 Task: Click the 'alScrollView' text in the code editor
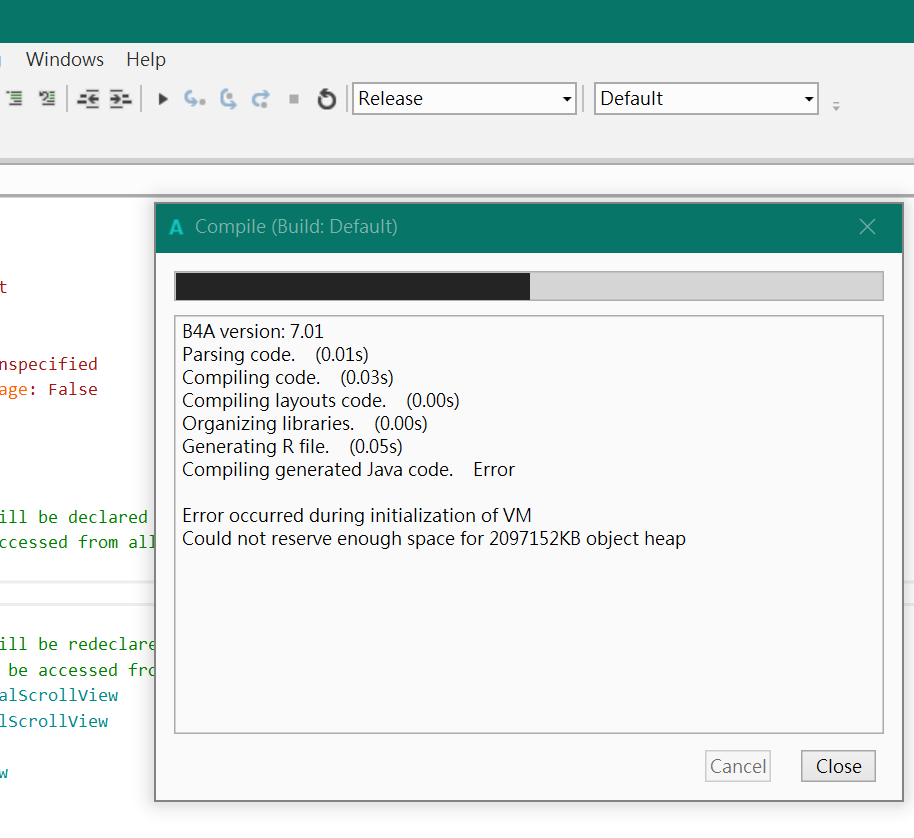(x=58, y=695)
